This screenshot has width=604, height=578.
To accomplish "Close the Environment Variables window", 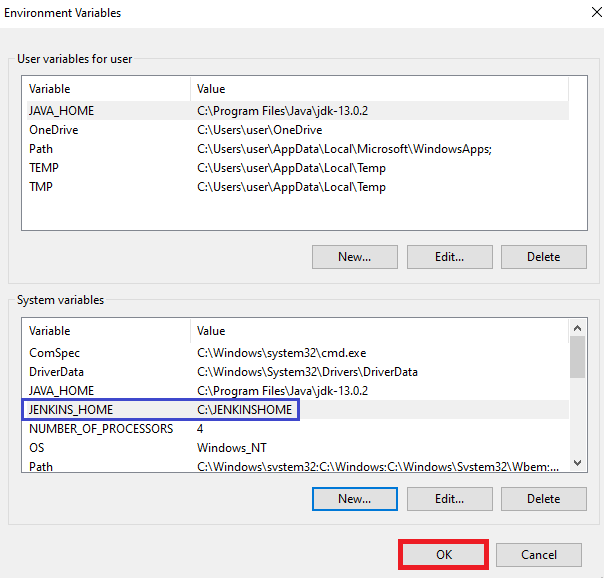I will pos(596,12).
